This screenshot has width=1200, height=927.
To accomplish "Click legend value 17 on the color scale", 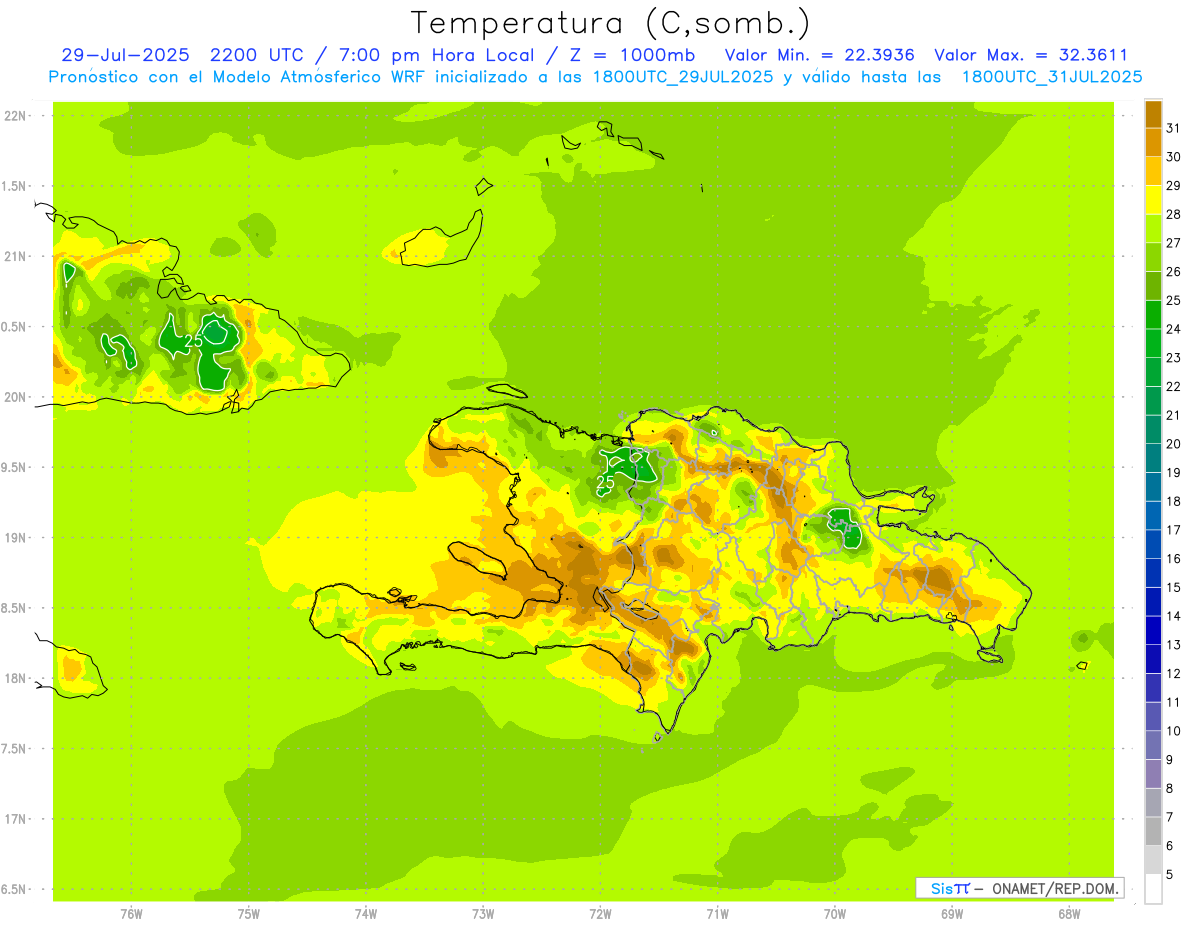I will point(1174,530).
